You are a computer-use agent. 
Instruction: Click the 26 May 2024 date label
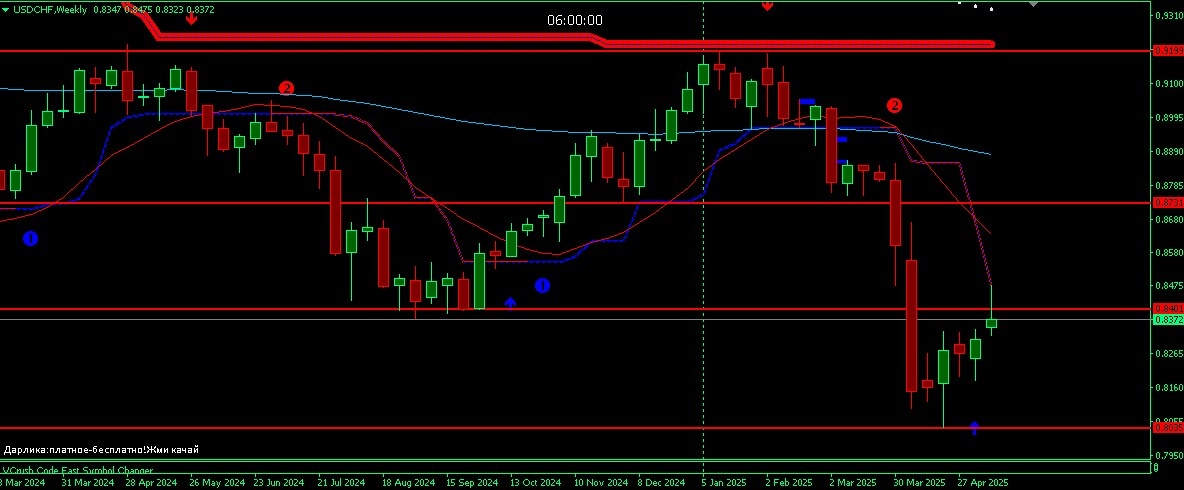[x=217, y=482]
